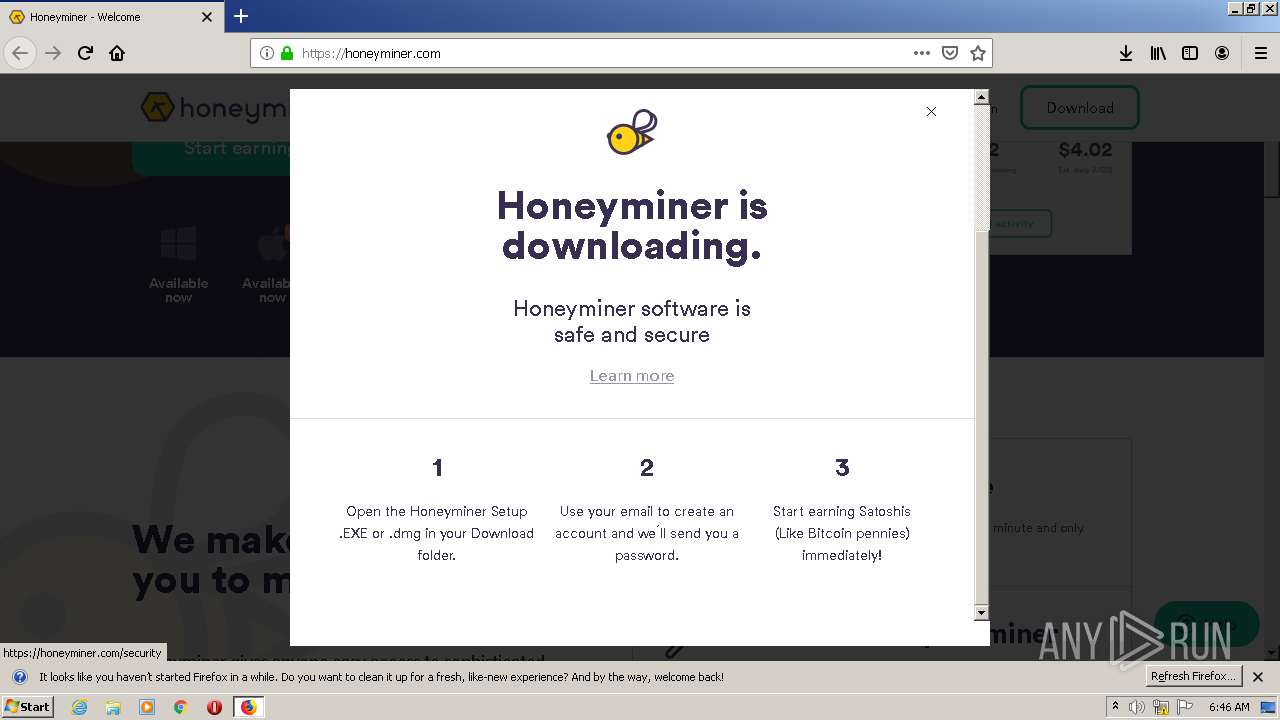Launch Opera from the taskbar

[x=214, y=707]
